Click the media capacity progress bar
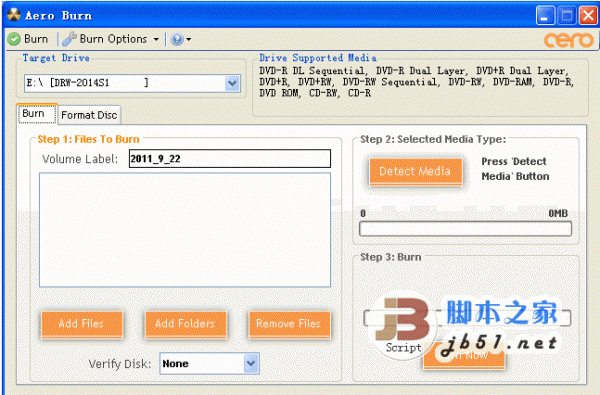600x395 pixels. (465, 229)
